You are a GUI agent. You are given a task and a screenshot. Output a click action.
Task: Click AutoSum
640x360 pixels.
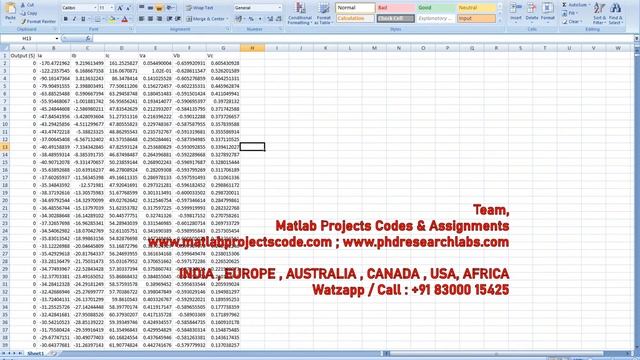[x=576, y=5]
